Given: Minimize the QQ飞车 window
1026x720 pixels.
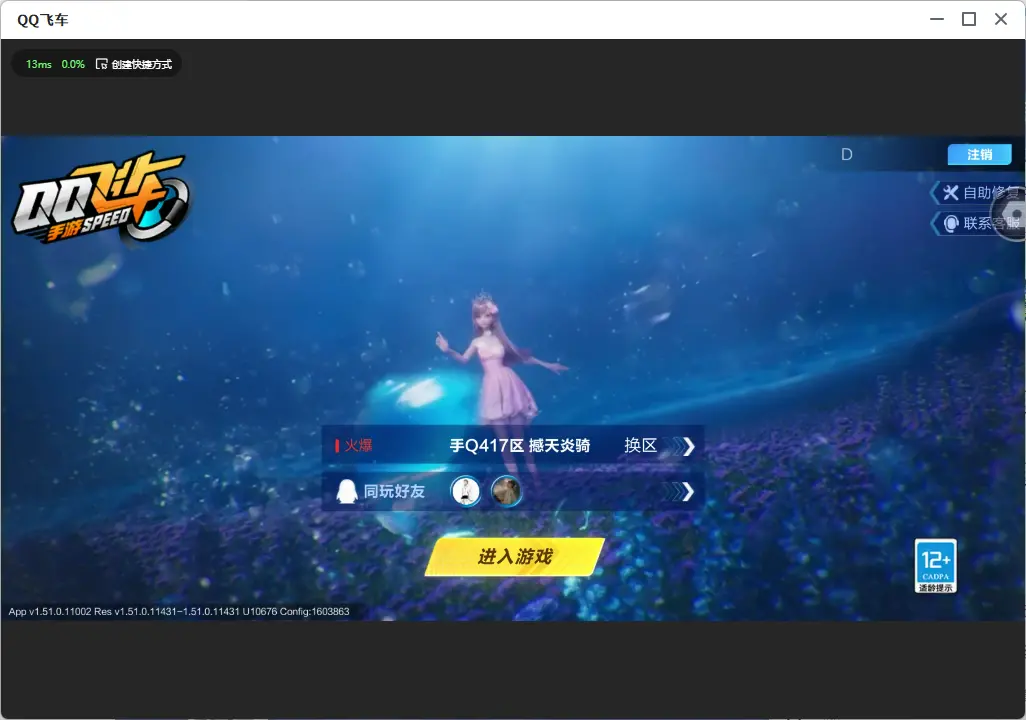Looking at the screenshot, I should (x=937, y=20).
